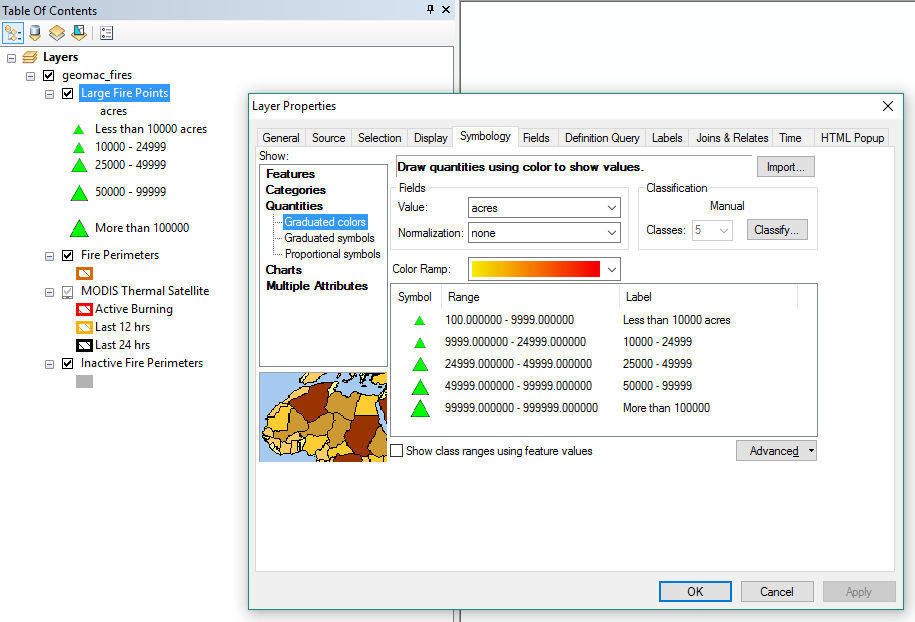Image resolution: width=915 pixels, height=622 pixels.
Task: Toggle Large Fire Points layer visibility
Action: 68,93
